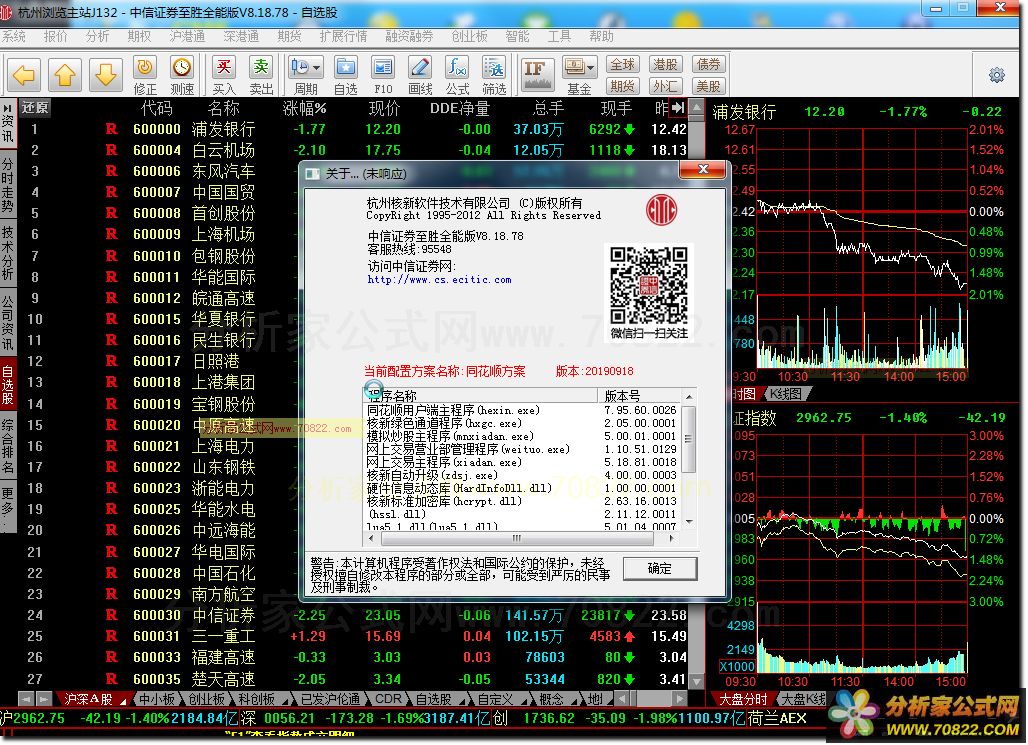Open the 分时走势 sidebar tab
This screenshot has height=745, width=1028.
tap(8, 186)
